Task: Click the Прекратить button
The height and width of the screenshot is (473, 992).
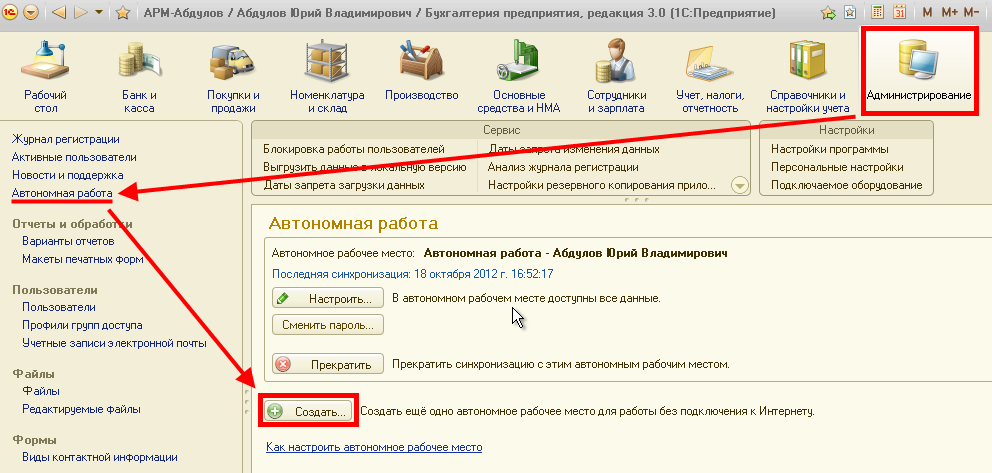Action: tap(328, 364)
